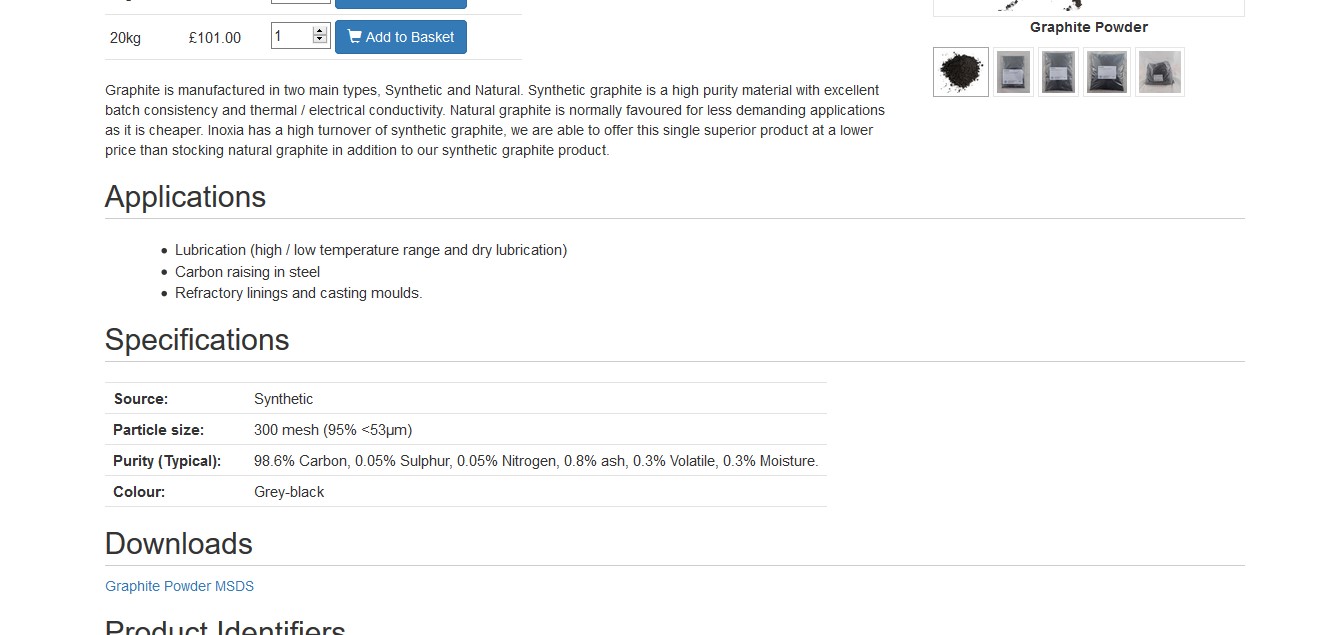Viewport: 1341px width, 635px height.
Task: Click the Downloads section heading
Action: tap(179, 544)
